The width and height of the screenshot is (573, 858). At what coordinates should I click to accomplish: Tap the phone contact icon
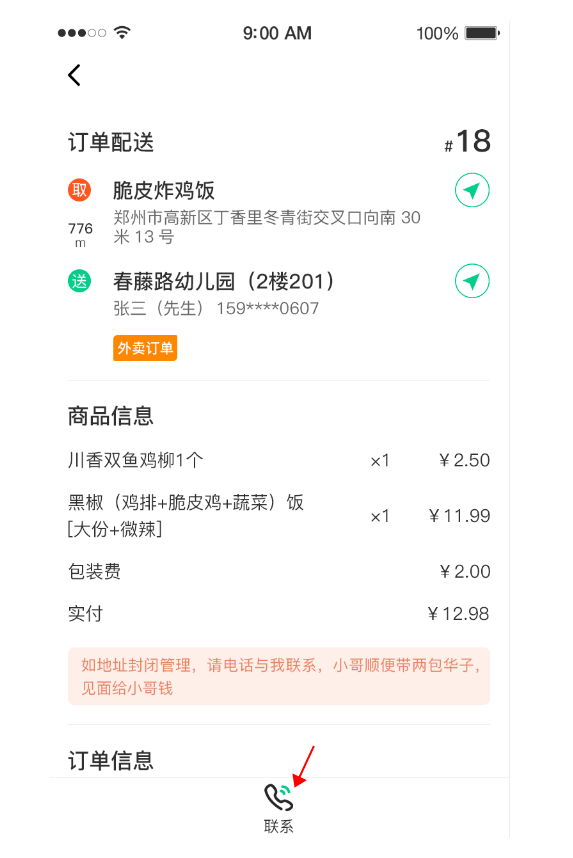tap(279, 797)
